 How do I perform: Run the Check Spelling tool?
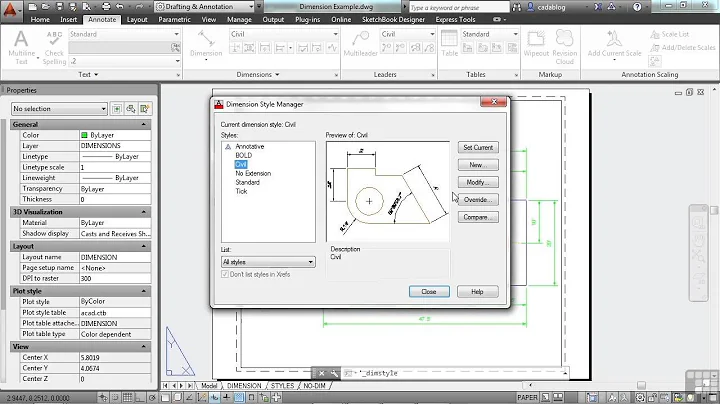(54, 47)
